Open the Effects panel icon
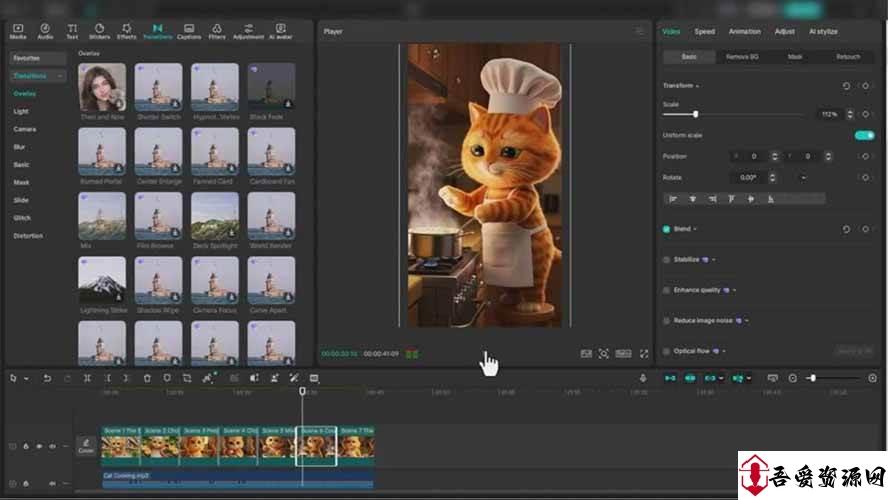 click(x=126, y=30)
